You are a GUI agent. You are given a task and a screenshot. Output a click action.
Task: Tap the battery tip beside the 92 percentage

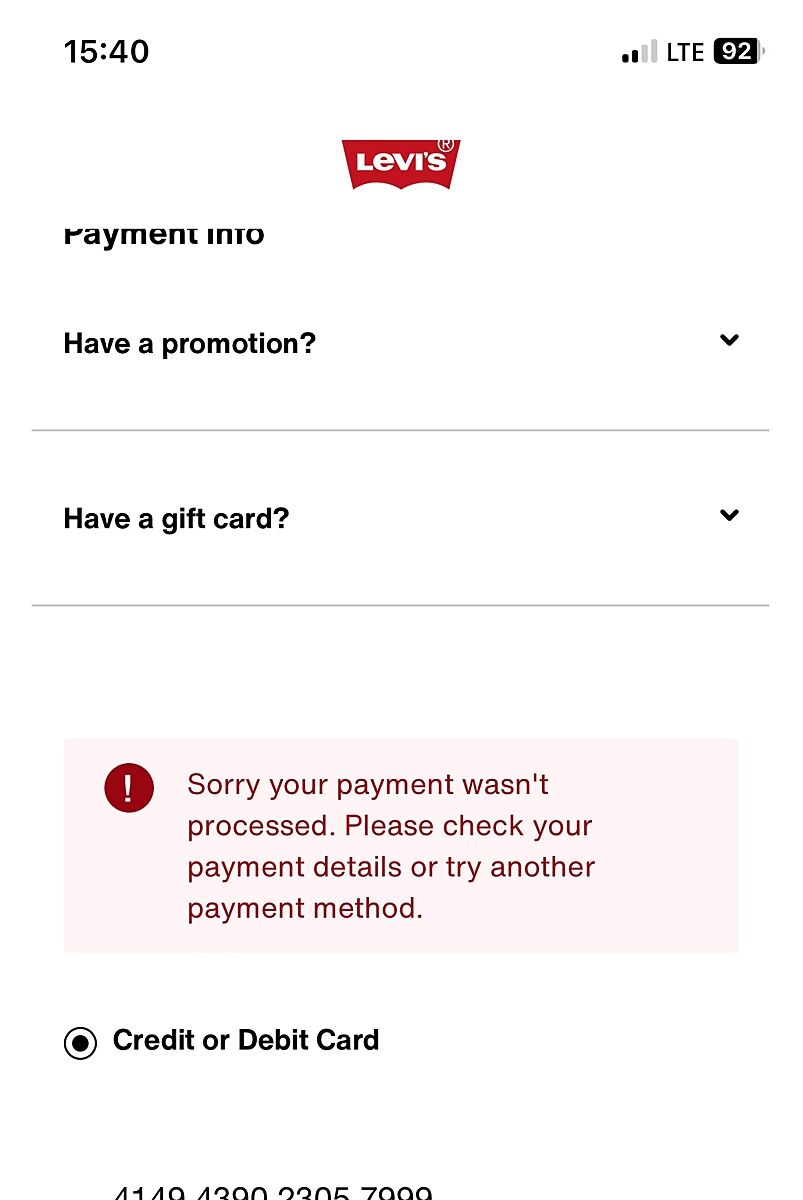click(763, 51)
